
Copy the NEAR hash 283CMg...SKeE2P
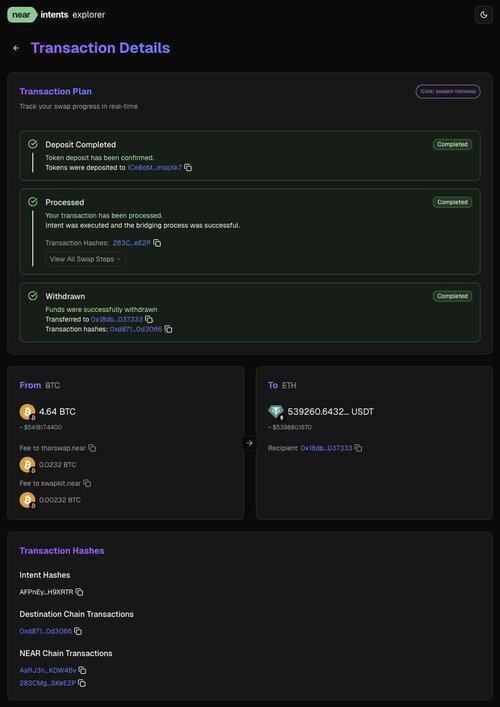(82, 683)
